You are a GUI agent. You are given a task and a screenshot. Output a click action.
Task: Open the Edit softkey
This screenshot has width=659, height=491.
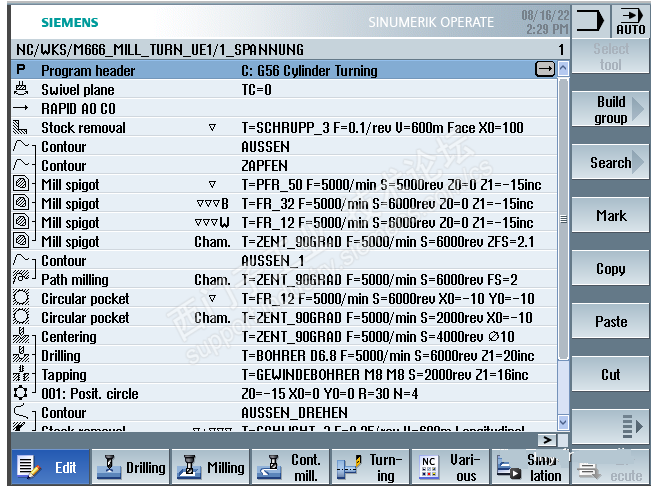click(50, 467)
